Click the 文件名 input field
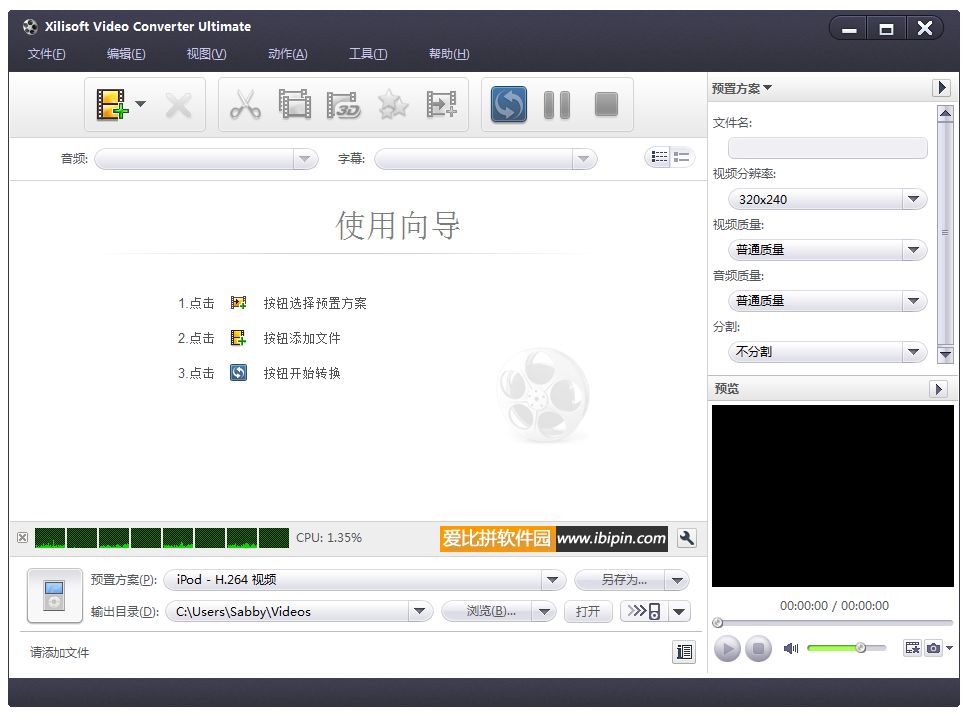Viewport: 967px width, 719px height. point(828,148)
